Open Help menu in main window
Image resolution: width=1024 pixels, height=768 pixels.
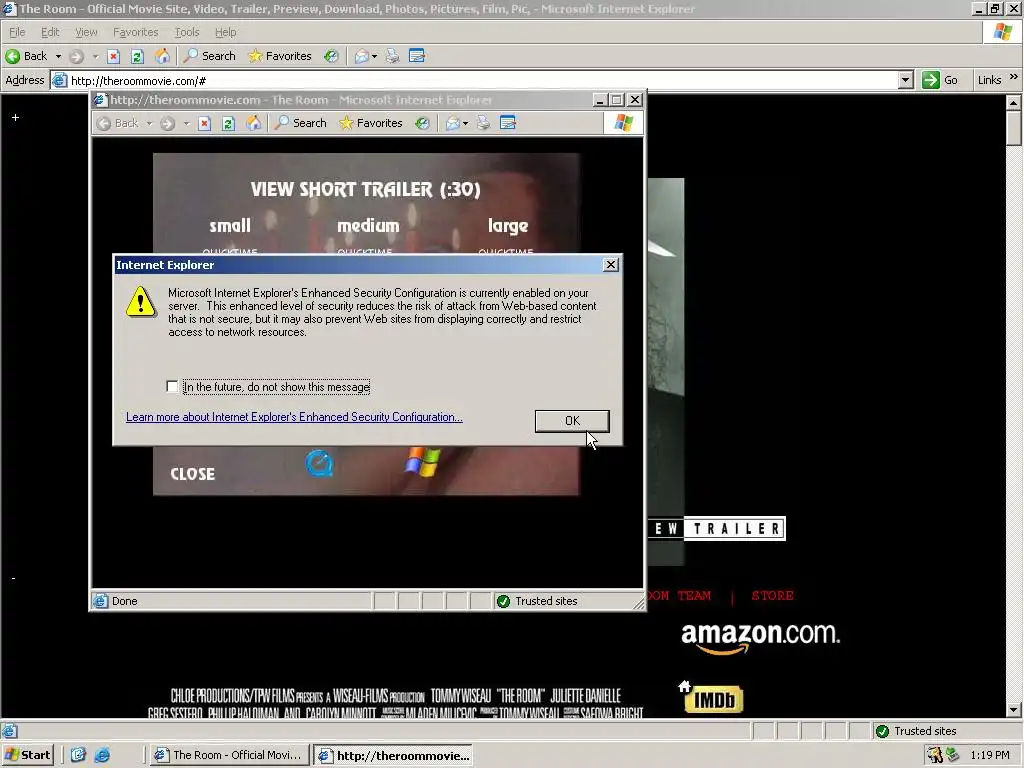tap(225, 32)
